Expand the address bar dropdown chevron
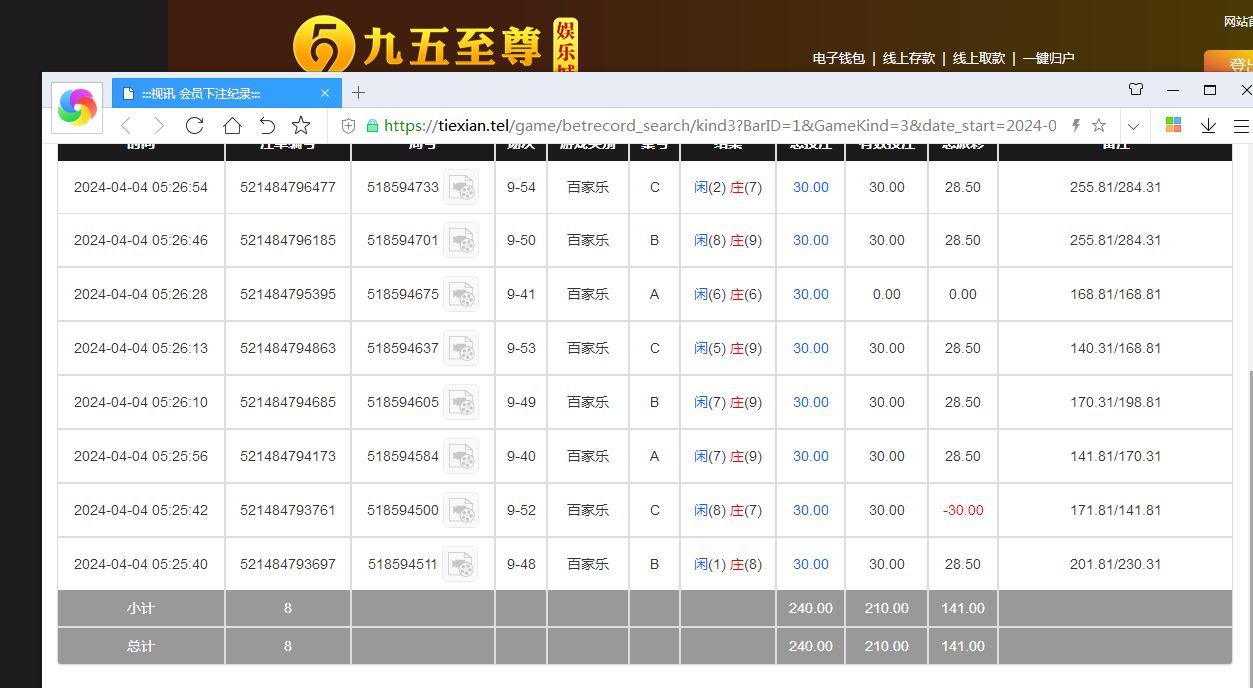Viewport: 1253px width, 688px height. (x=1133, y=126)
